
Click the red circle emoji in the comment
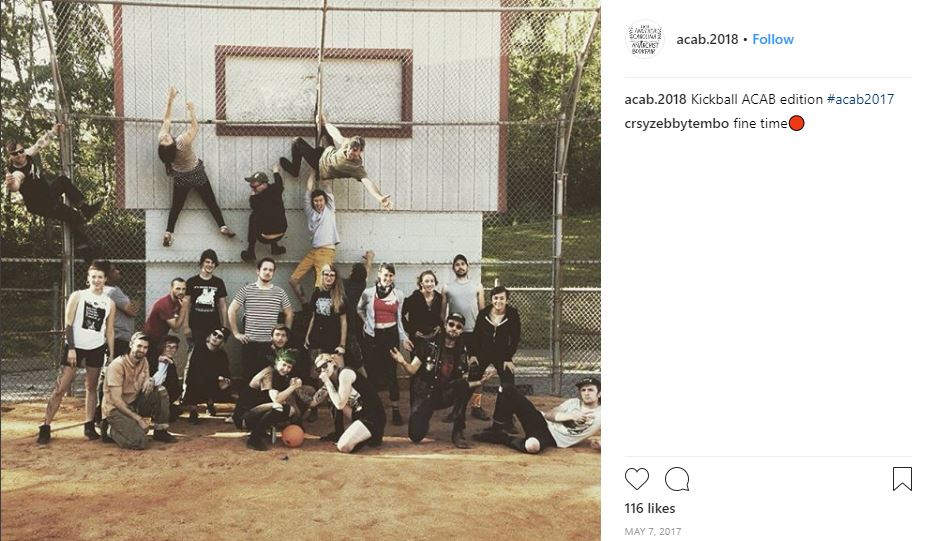pos(796,124)
